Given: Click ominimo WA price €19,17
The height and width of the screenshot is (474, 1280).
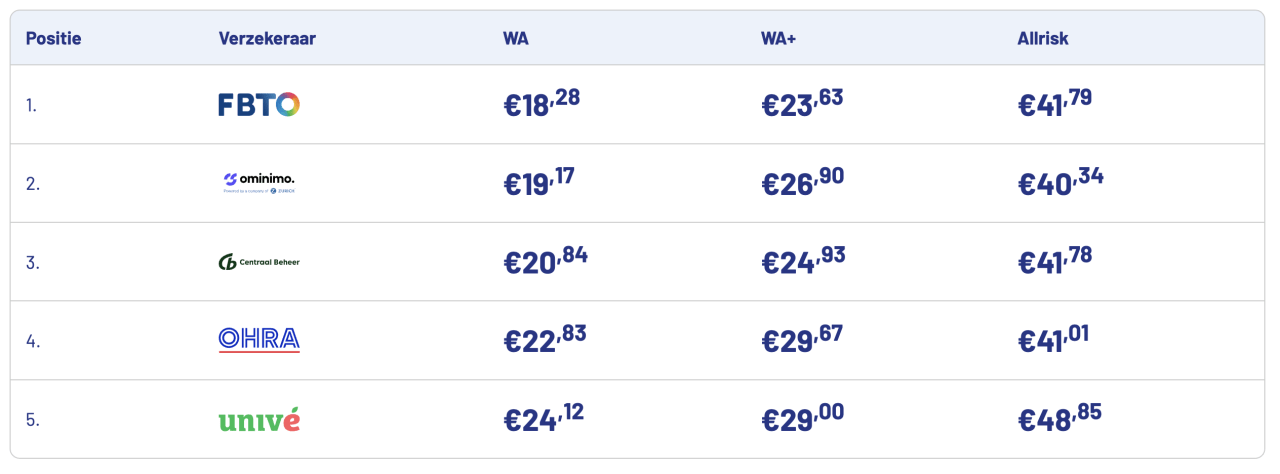Looking at the screenshot, I should click(539, 182).
